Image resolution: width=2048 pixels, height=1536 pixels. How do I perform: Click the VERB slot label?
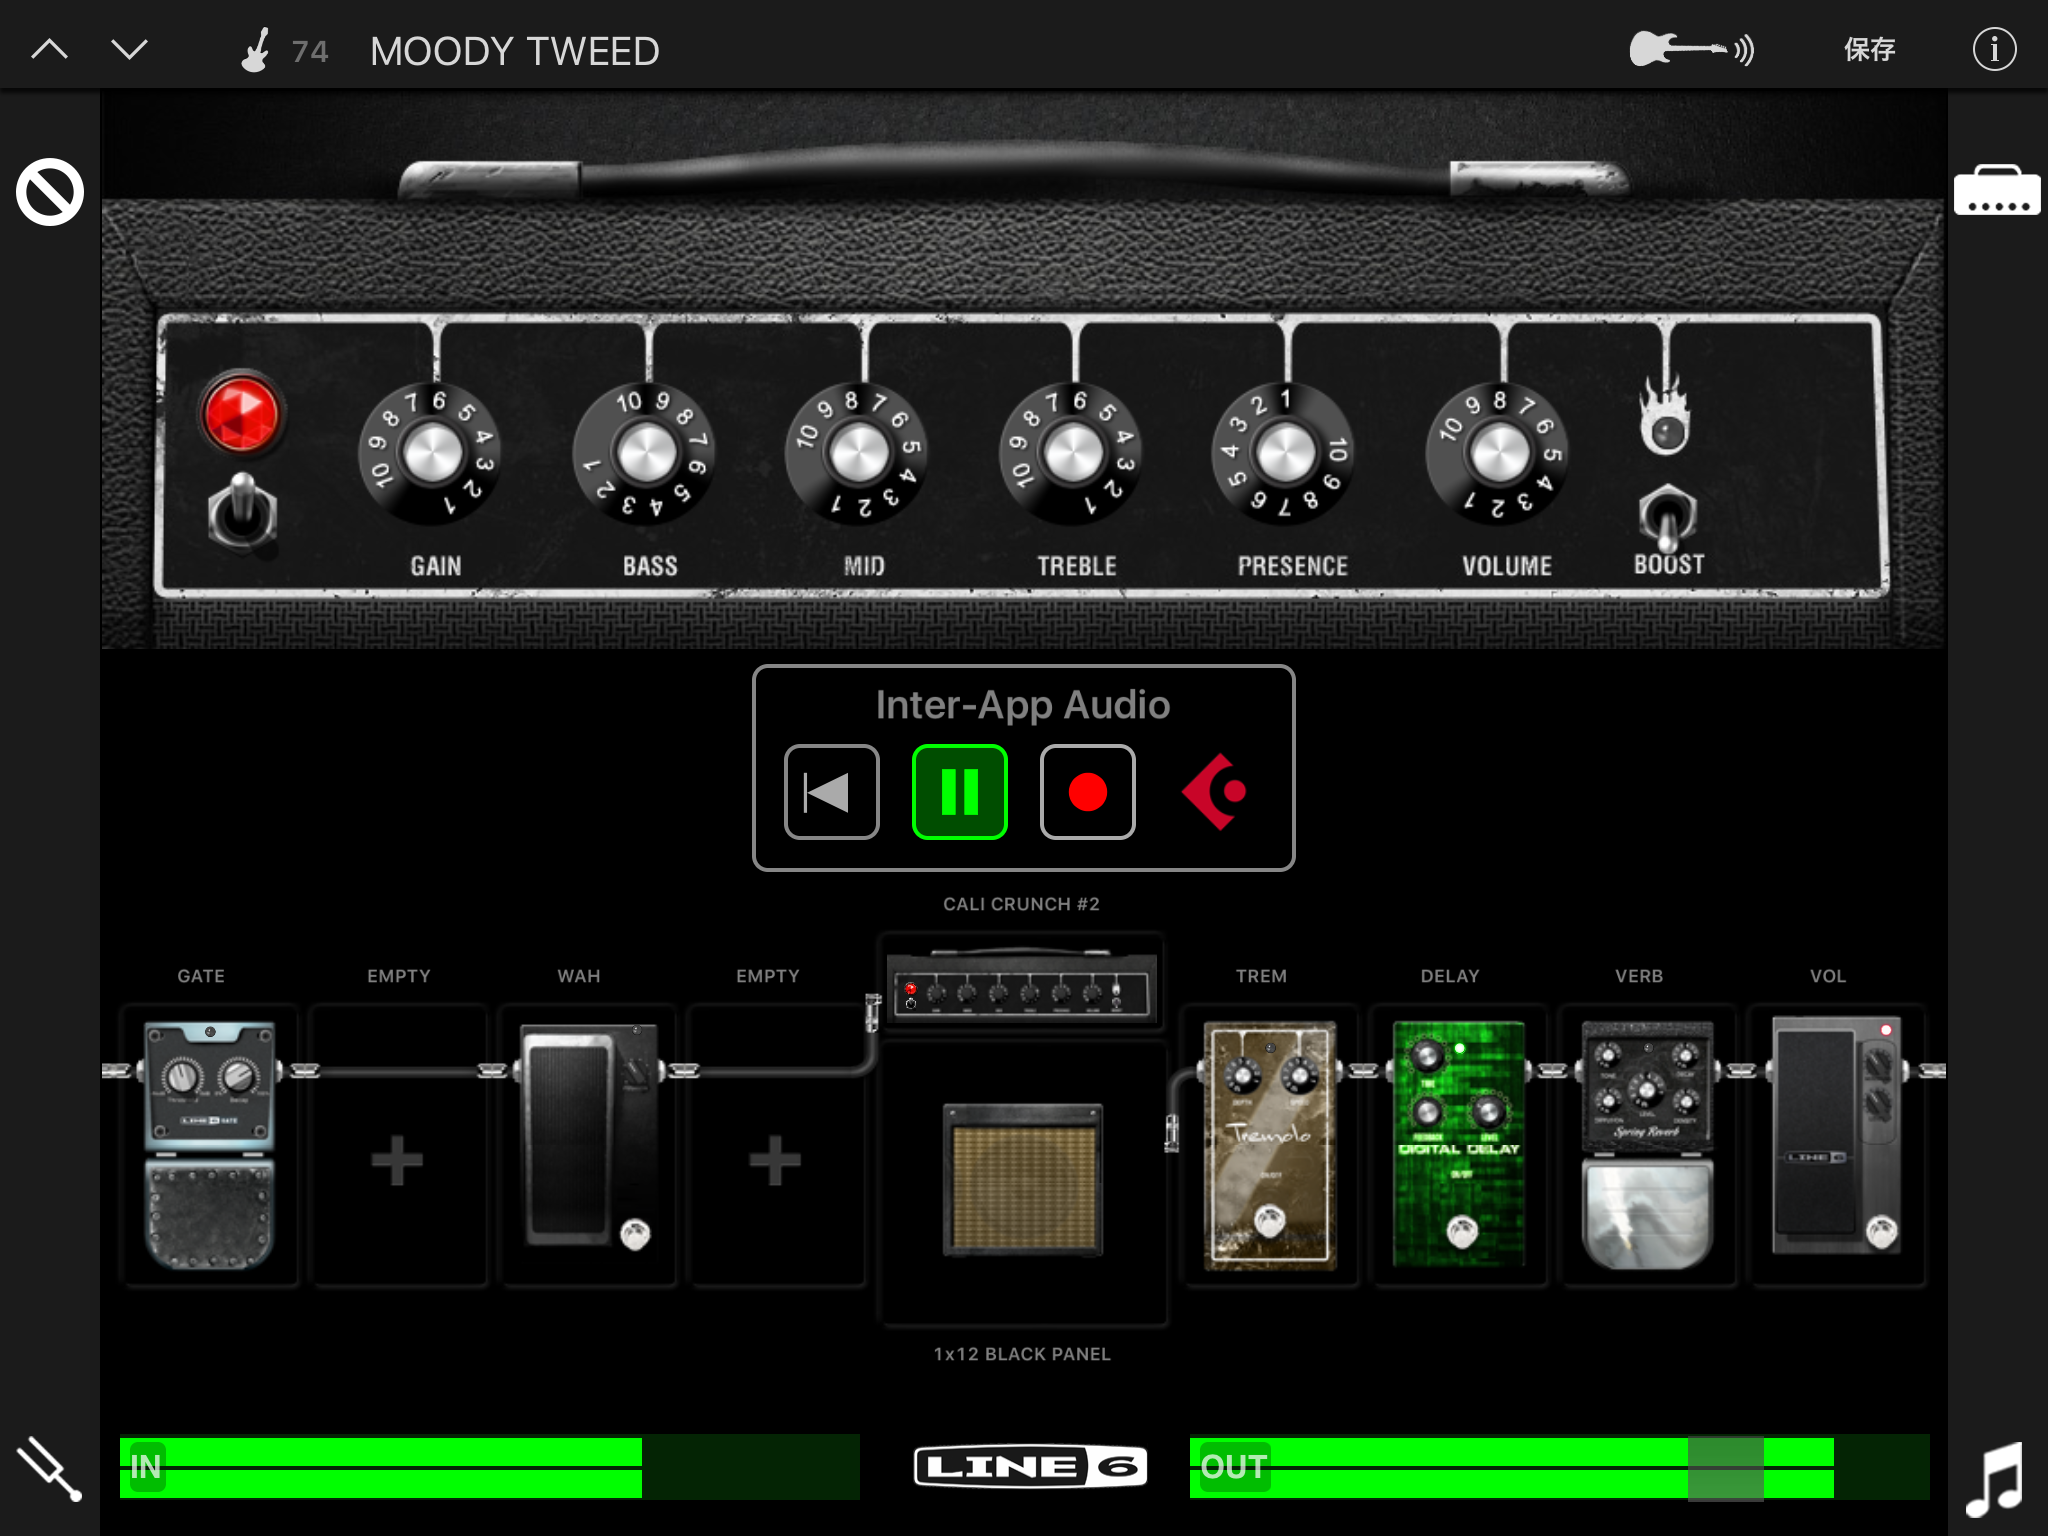pyautogui.click(x=1639, y=976)
